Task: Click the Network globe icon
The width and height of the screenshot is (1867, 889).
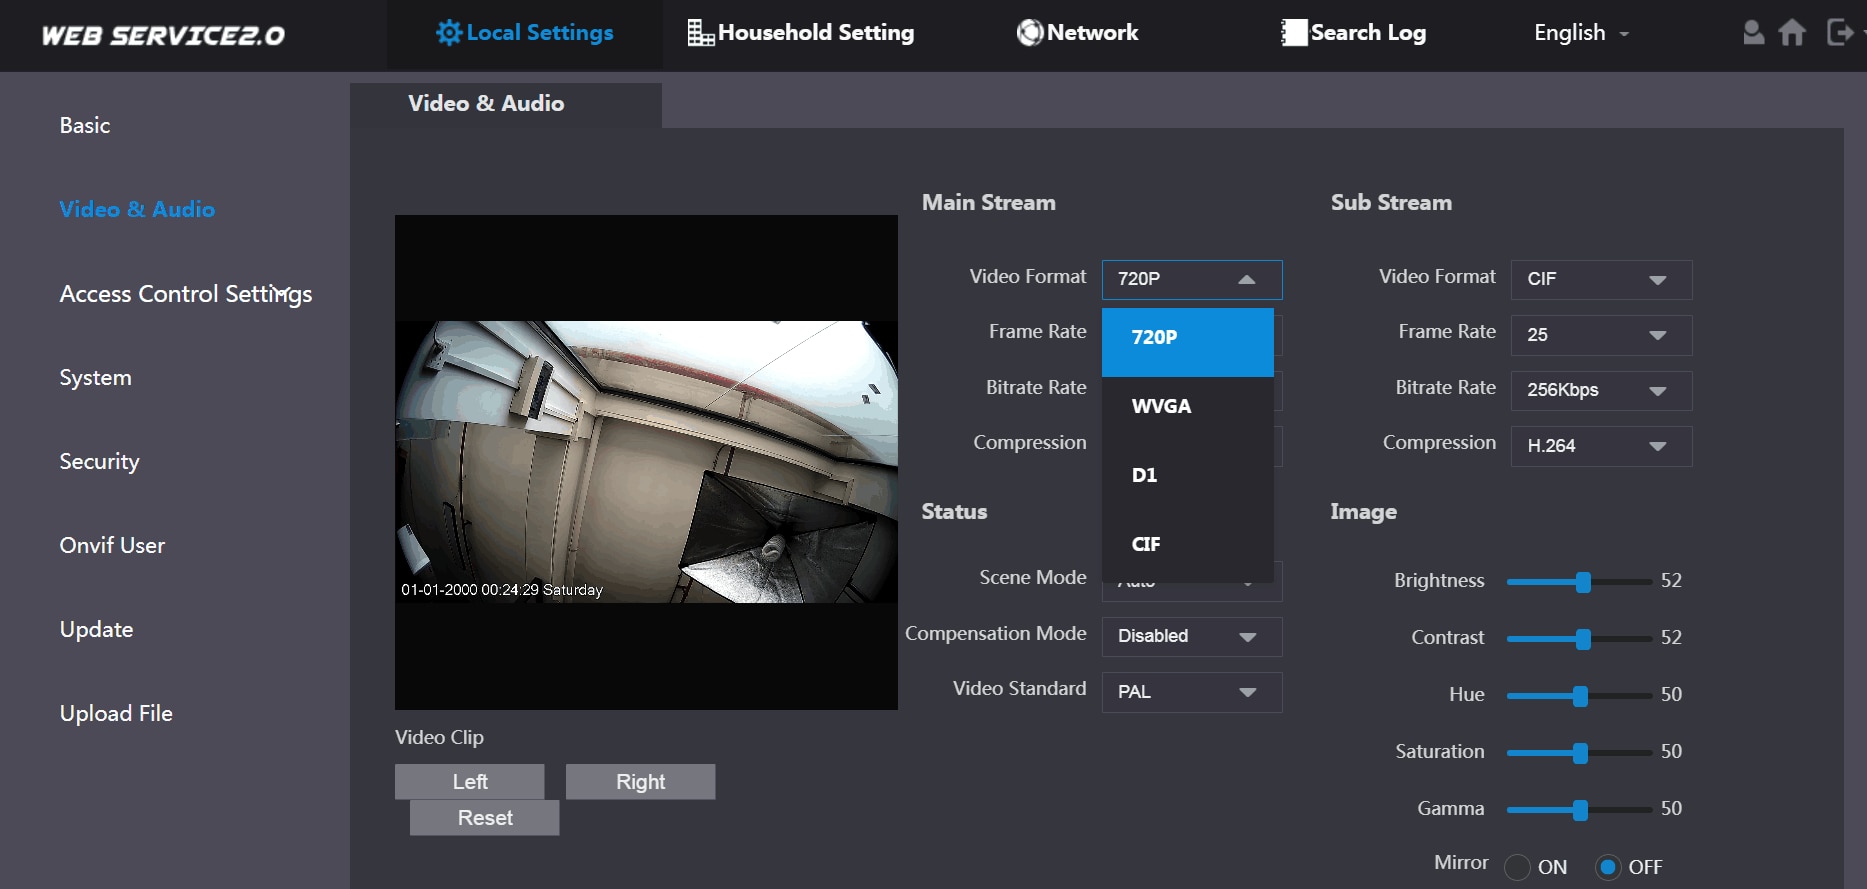Action: 1029,33
